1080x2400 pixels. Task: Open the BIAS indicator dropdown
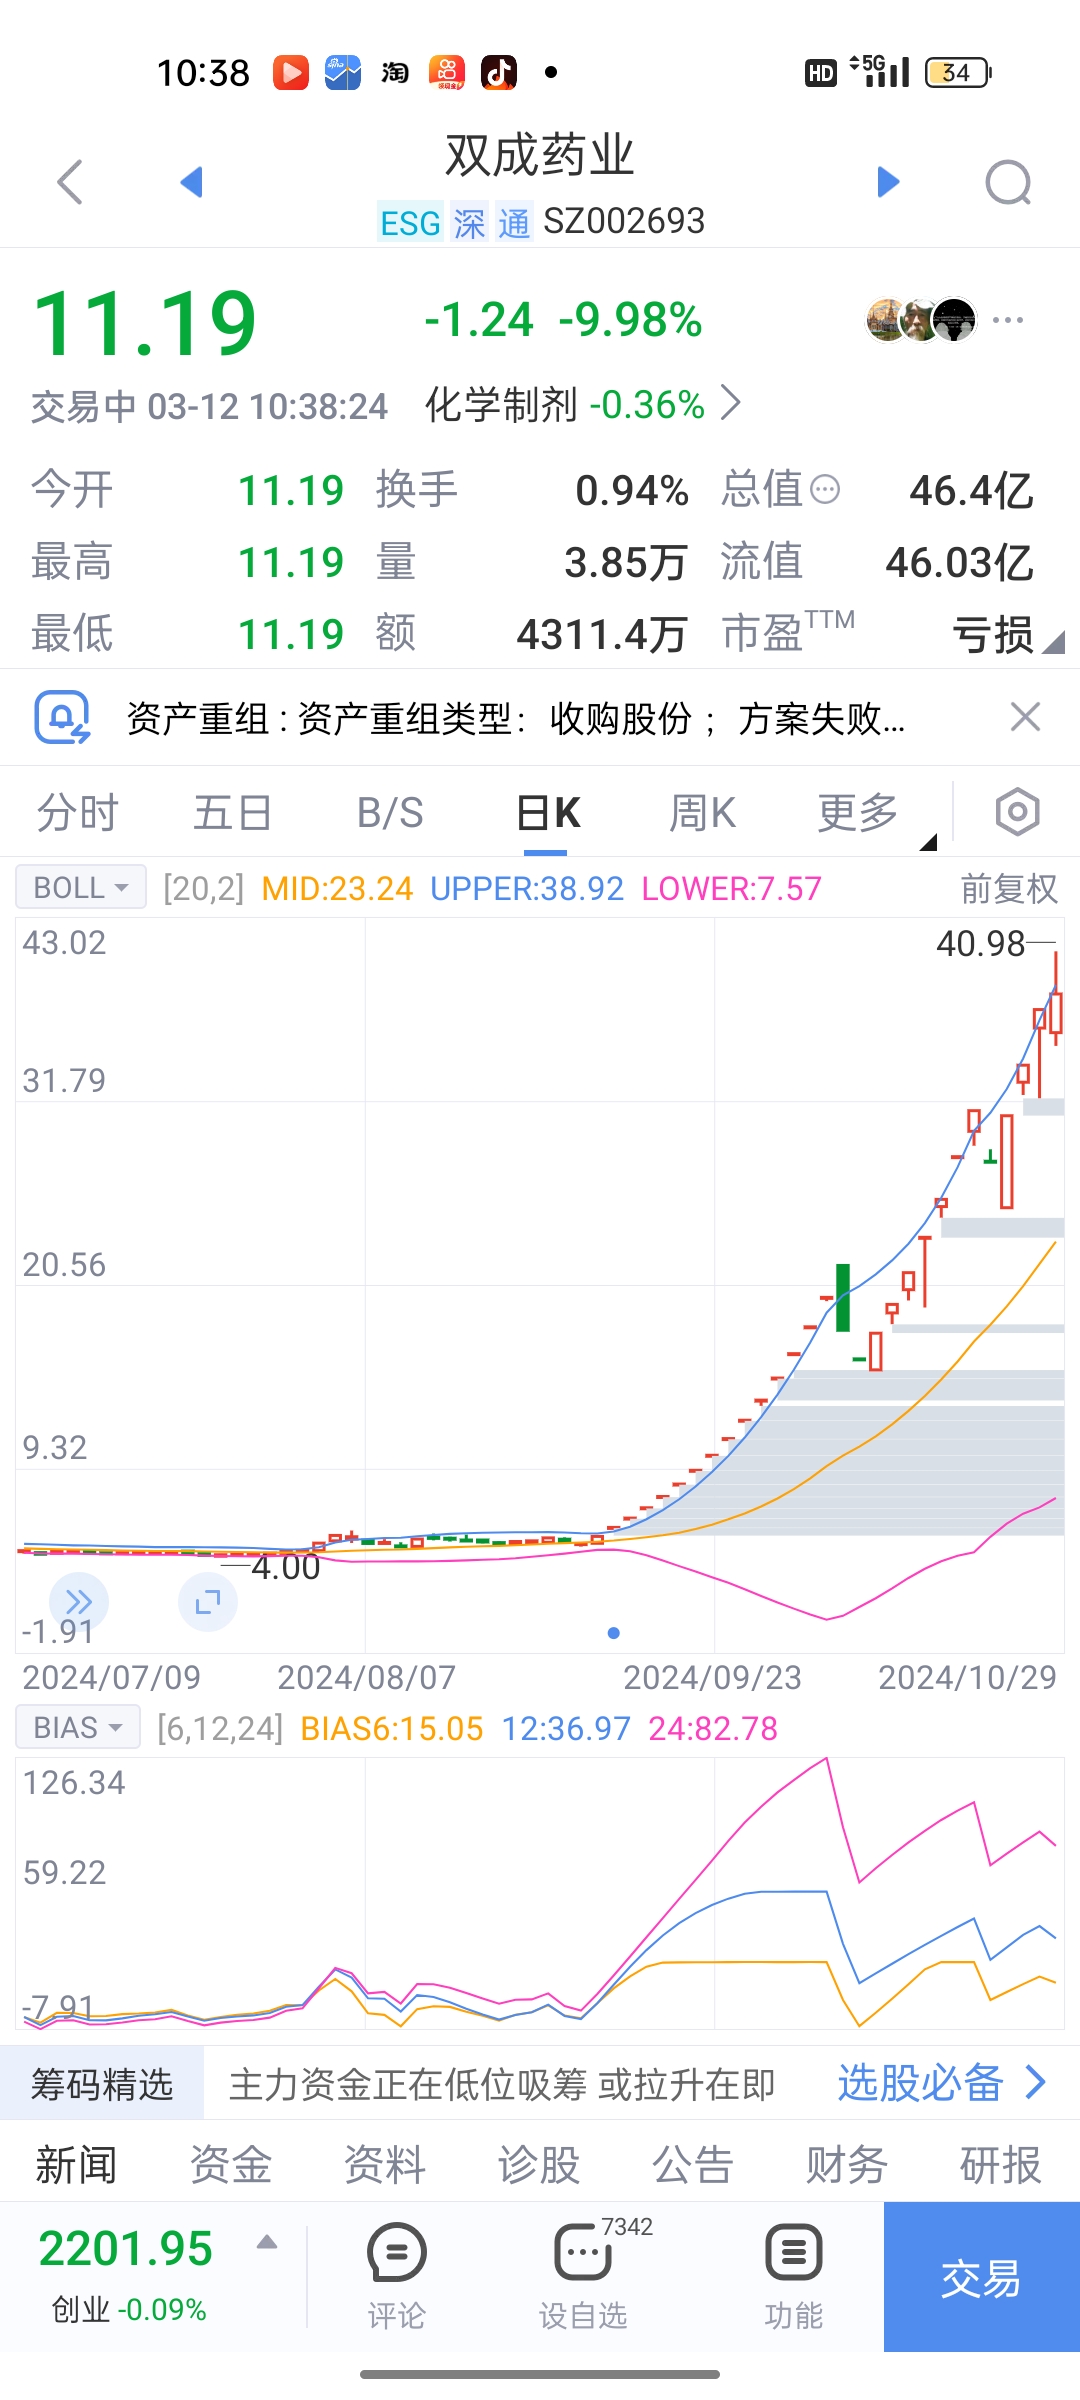(x=78, y=1727)
